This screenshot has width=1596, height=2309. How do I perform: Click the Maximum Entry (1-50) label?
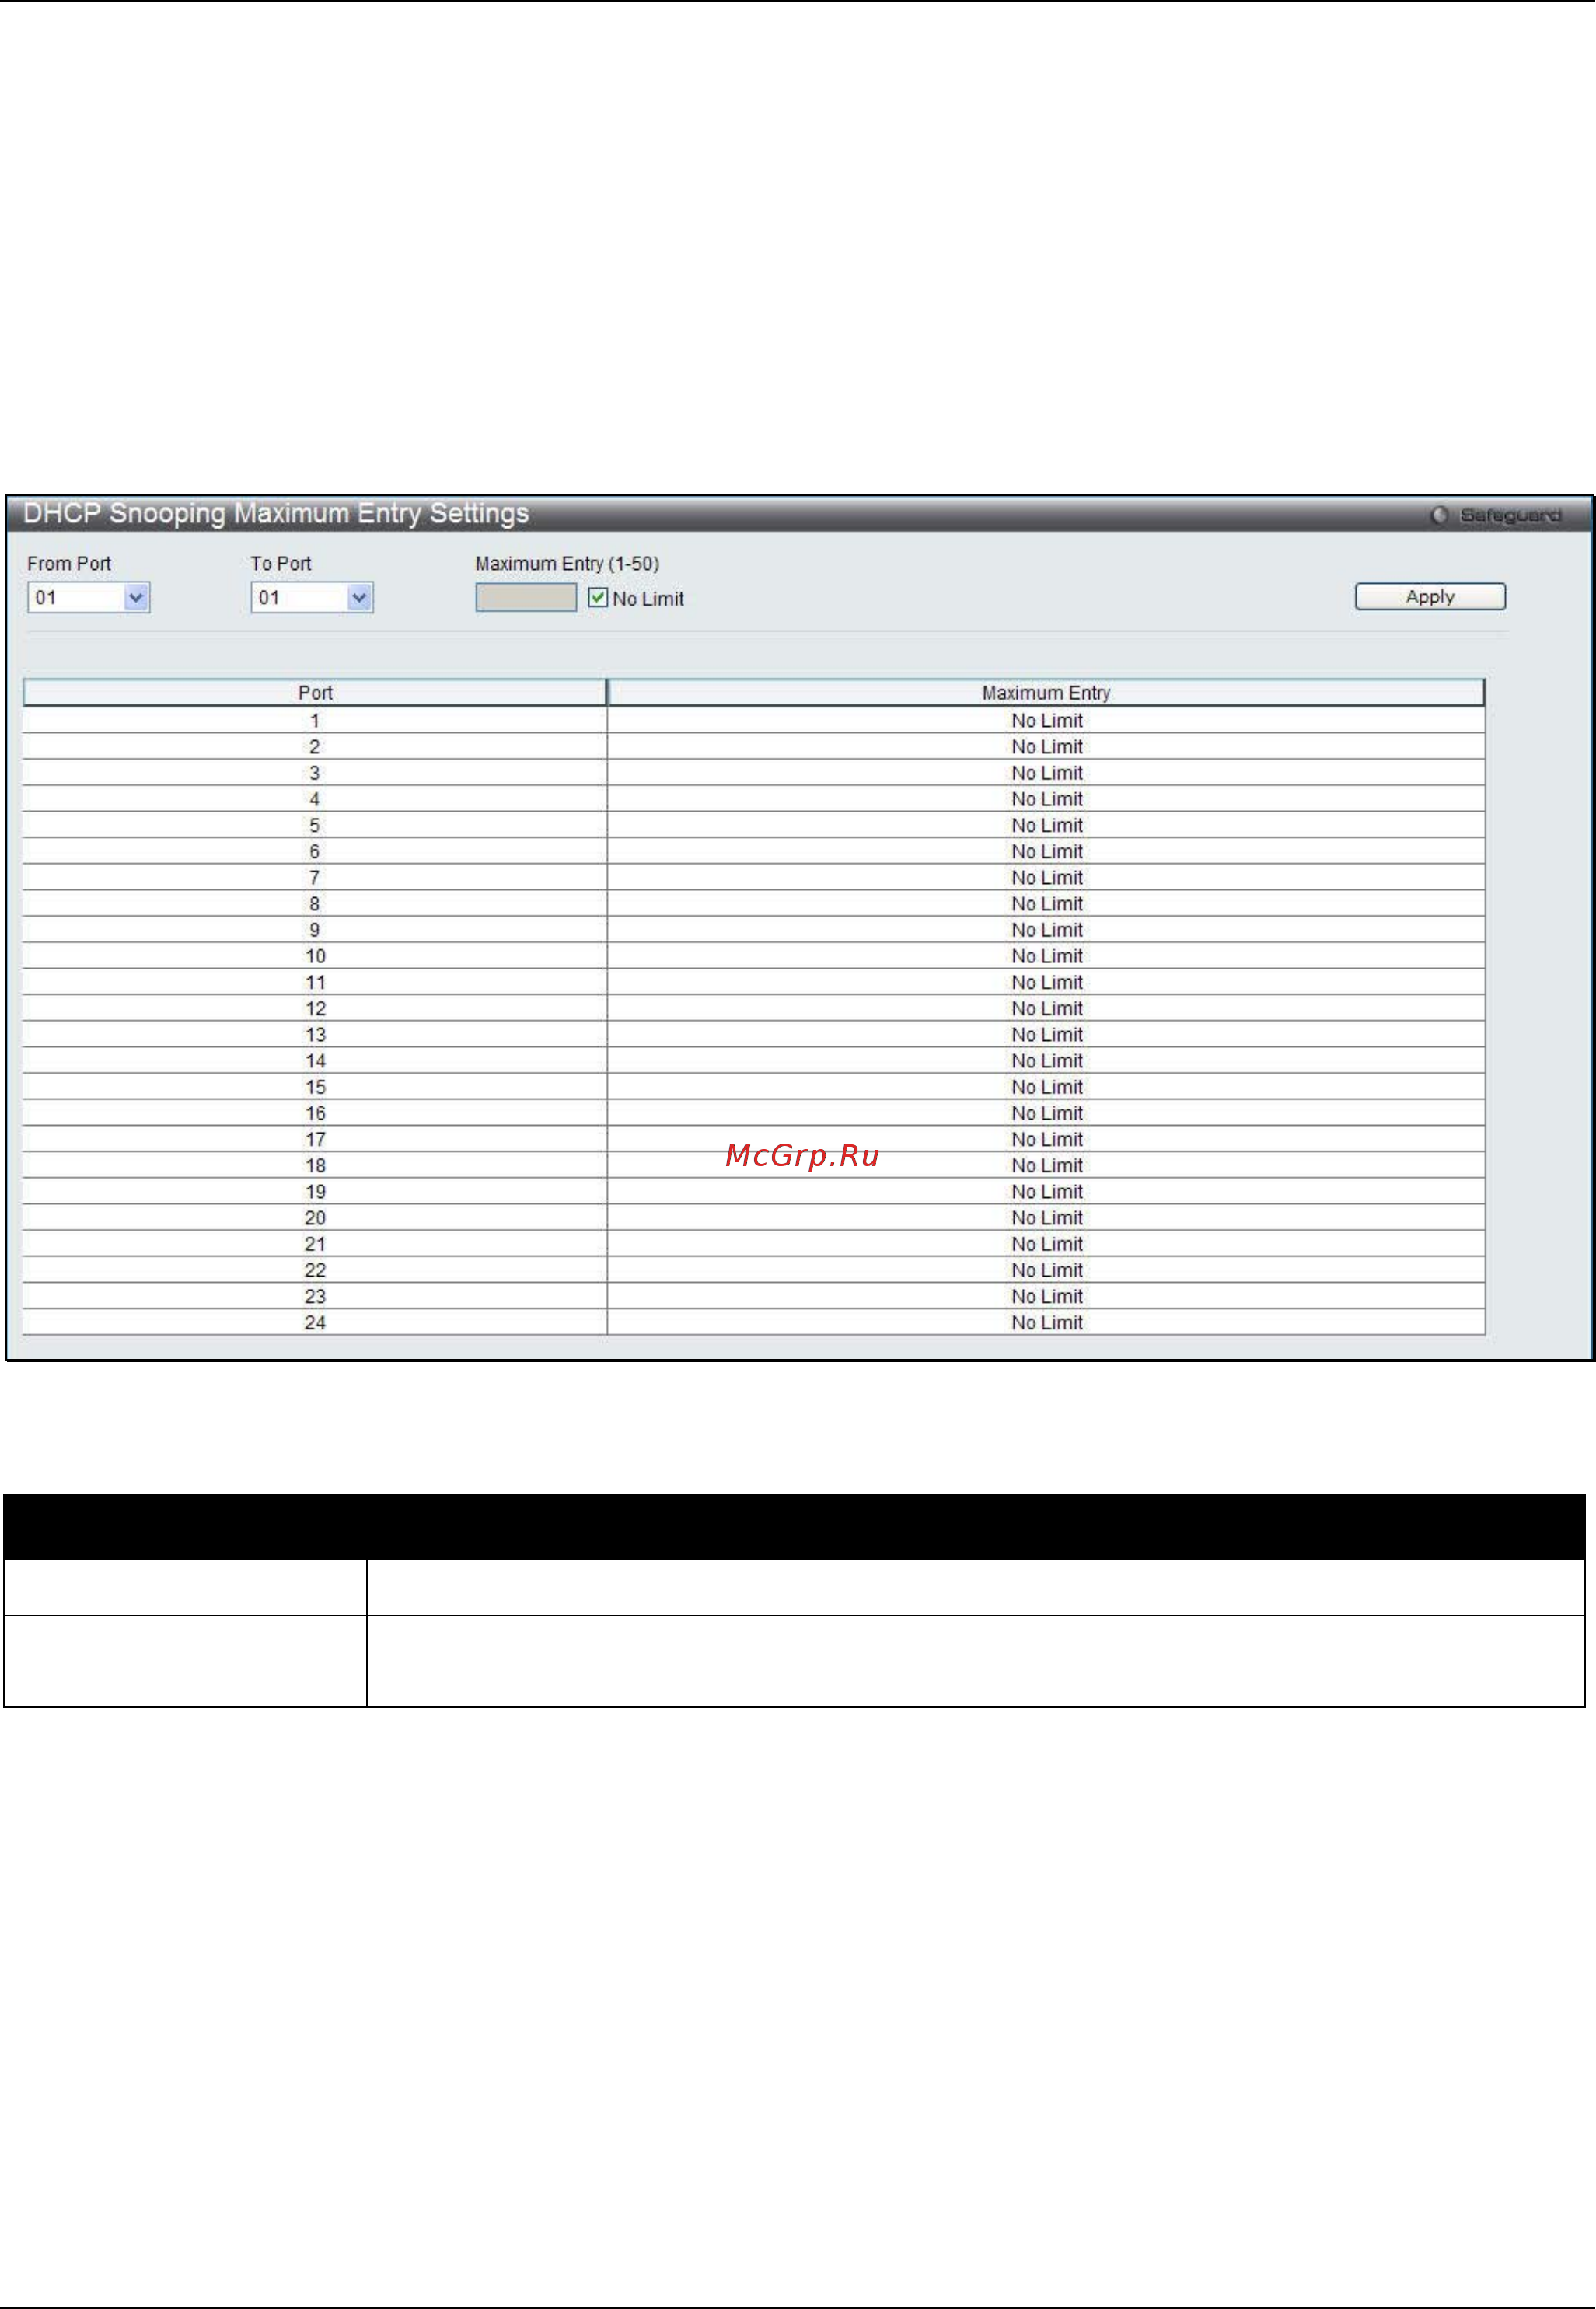click(x=567, y=564)
